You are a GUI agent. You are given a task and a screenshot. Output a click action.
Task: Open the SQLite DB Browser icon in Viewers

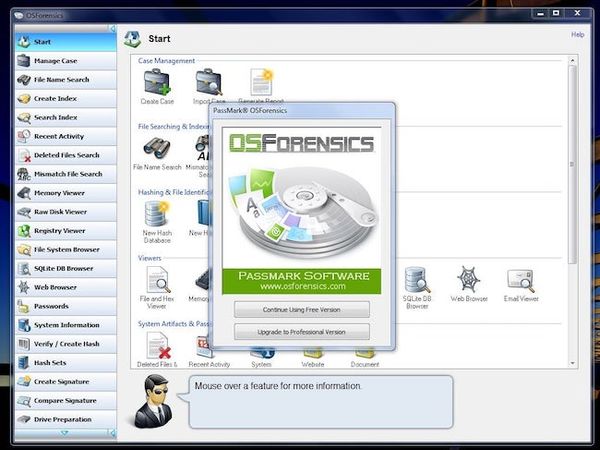point(417,280)
